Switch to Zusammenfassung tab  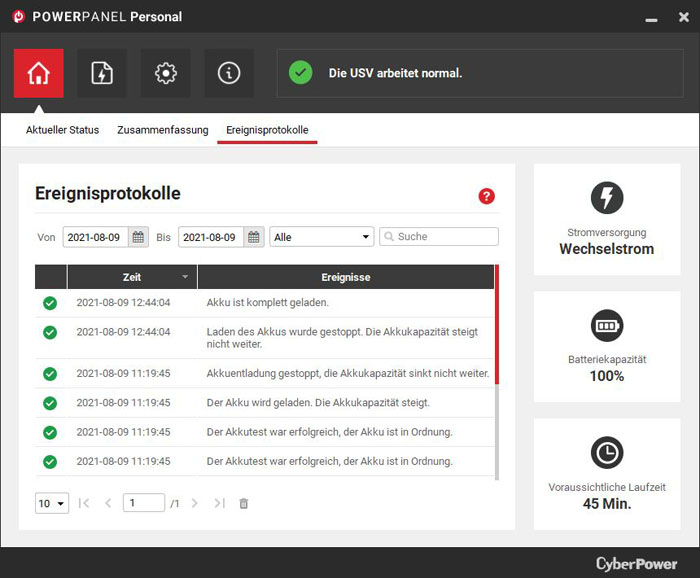[162, 130]
